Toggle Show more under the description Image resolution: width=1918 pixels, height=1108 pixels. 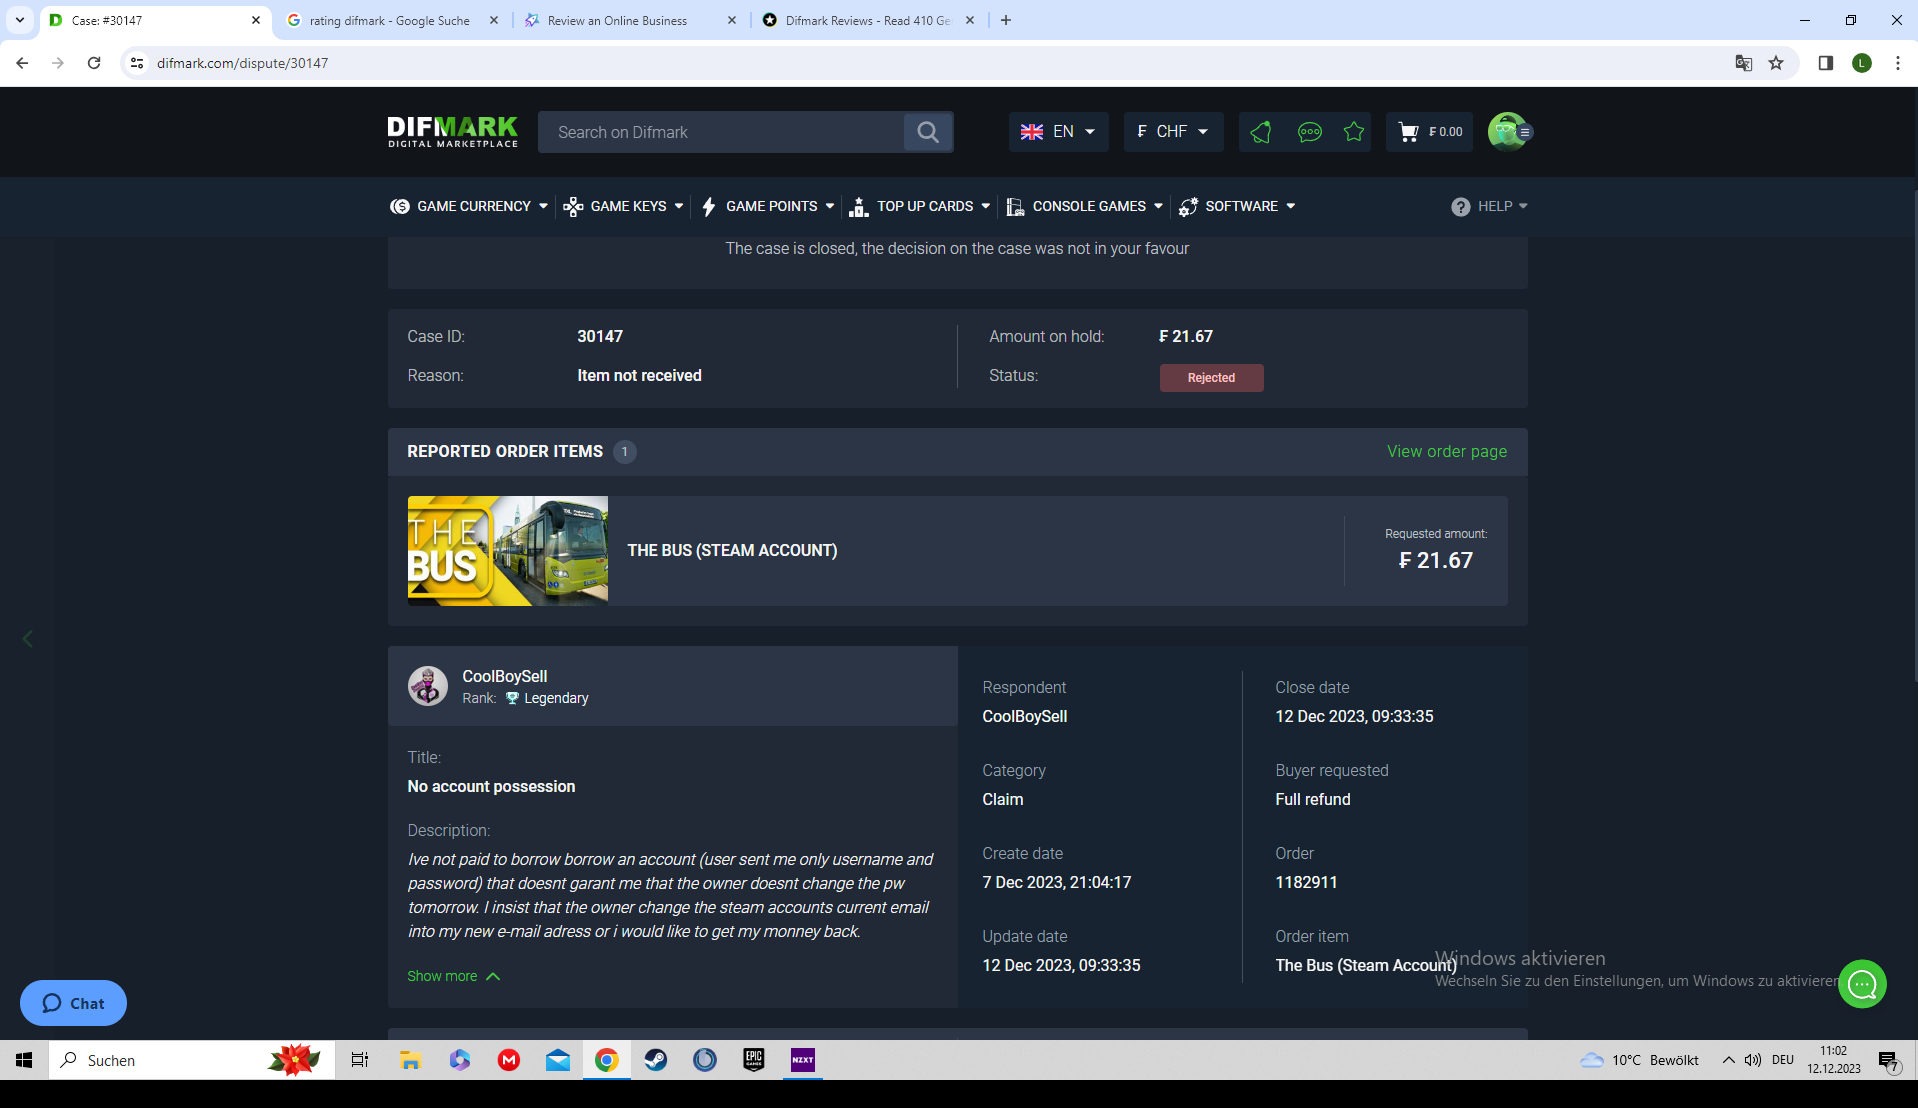coord(453,976)
